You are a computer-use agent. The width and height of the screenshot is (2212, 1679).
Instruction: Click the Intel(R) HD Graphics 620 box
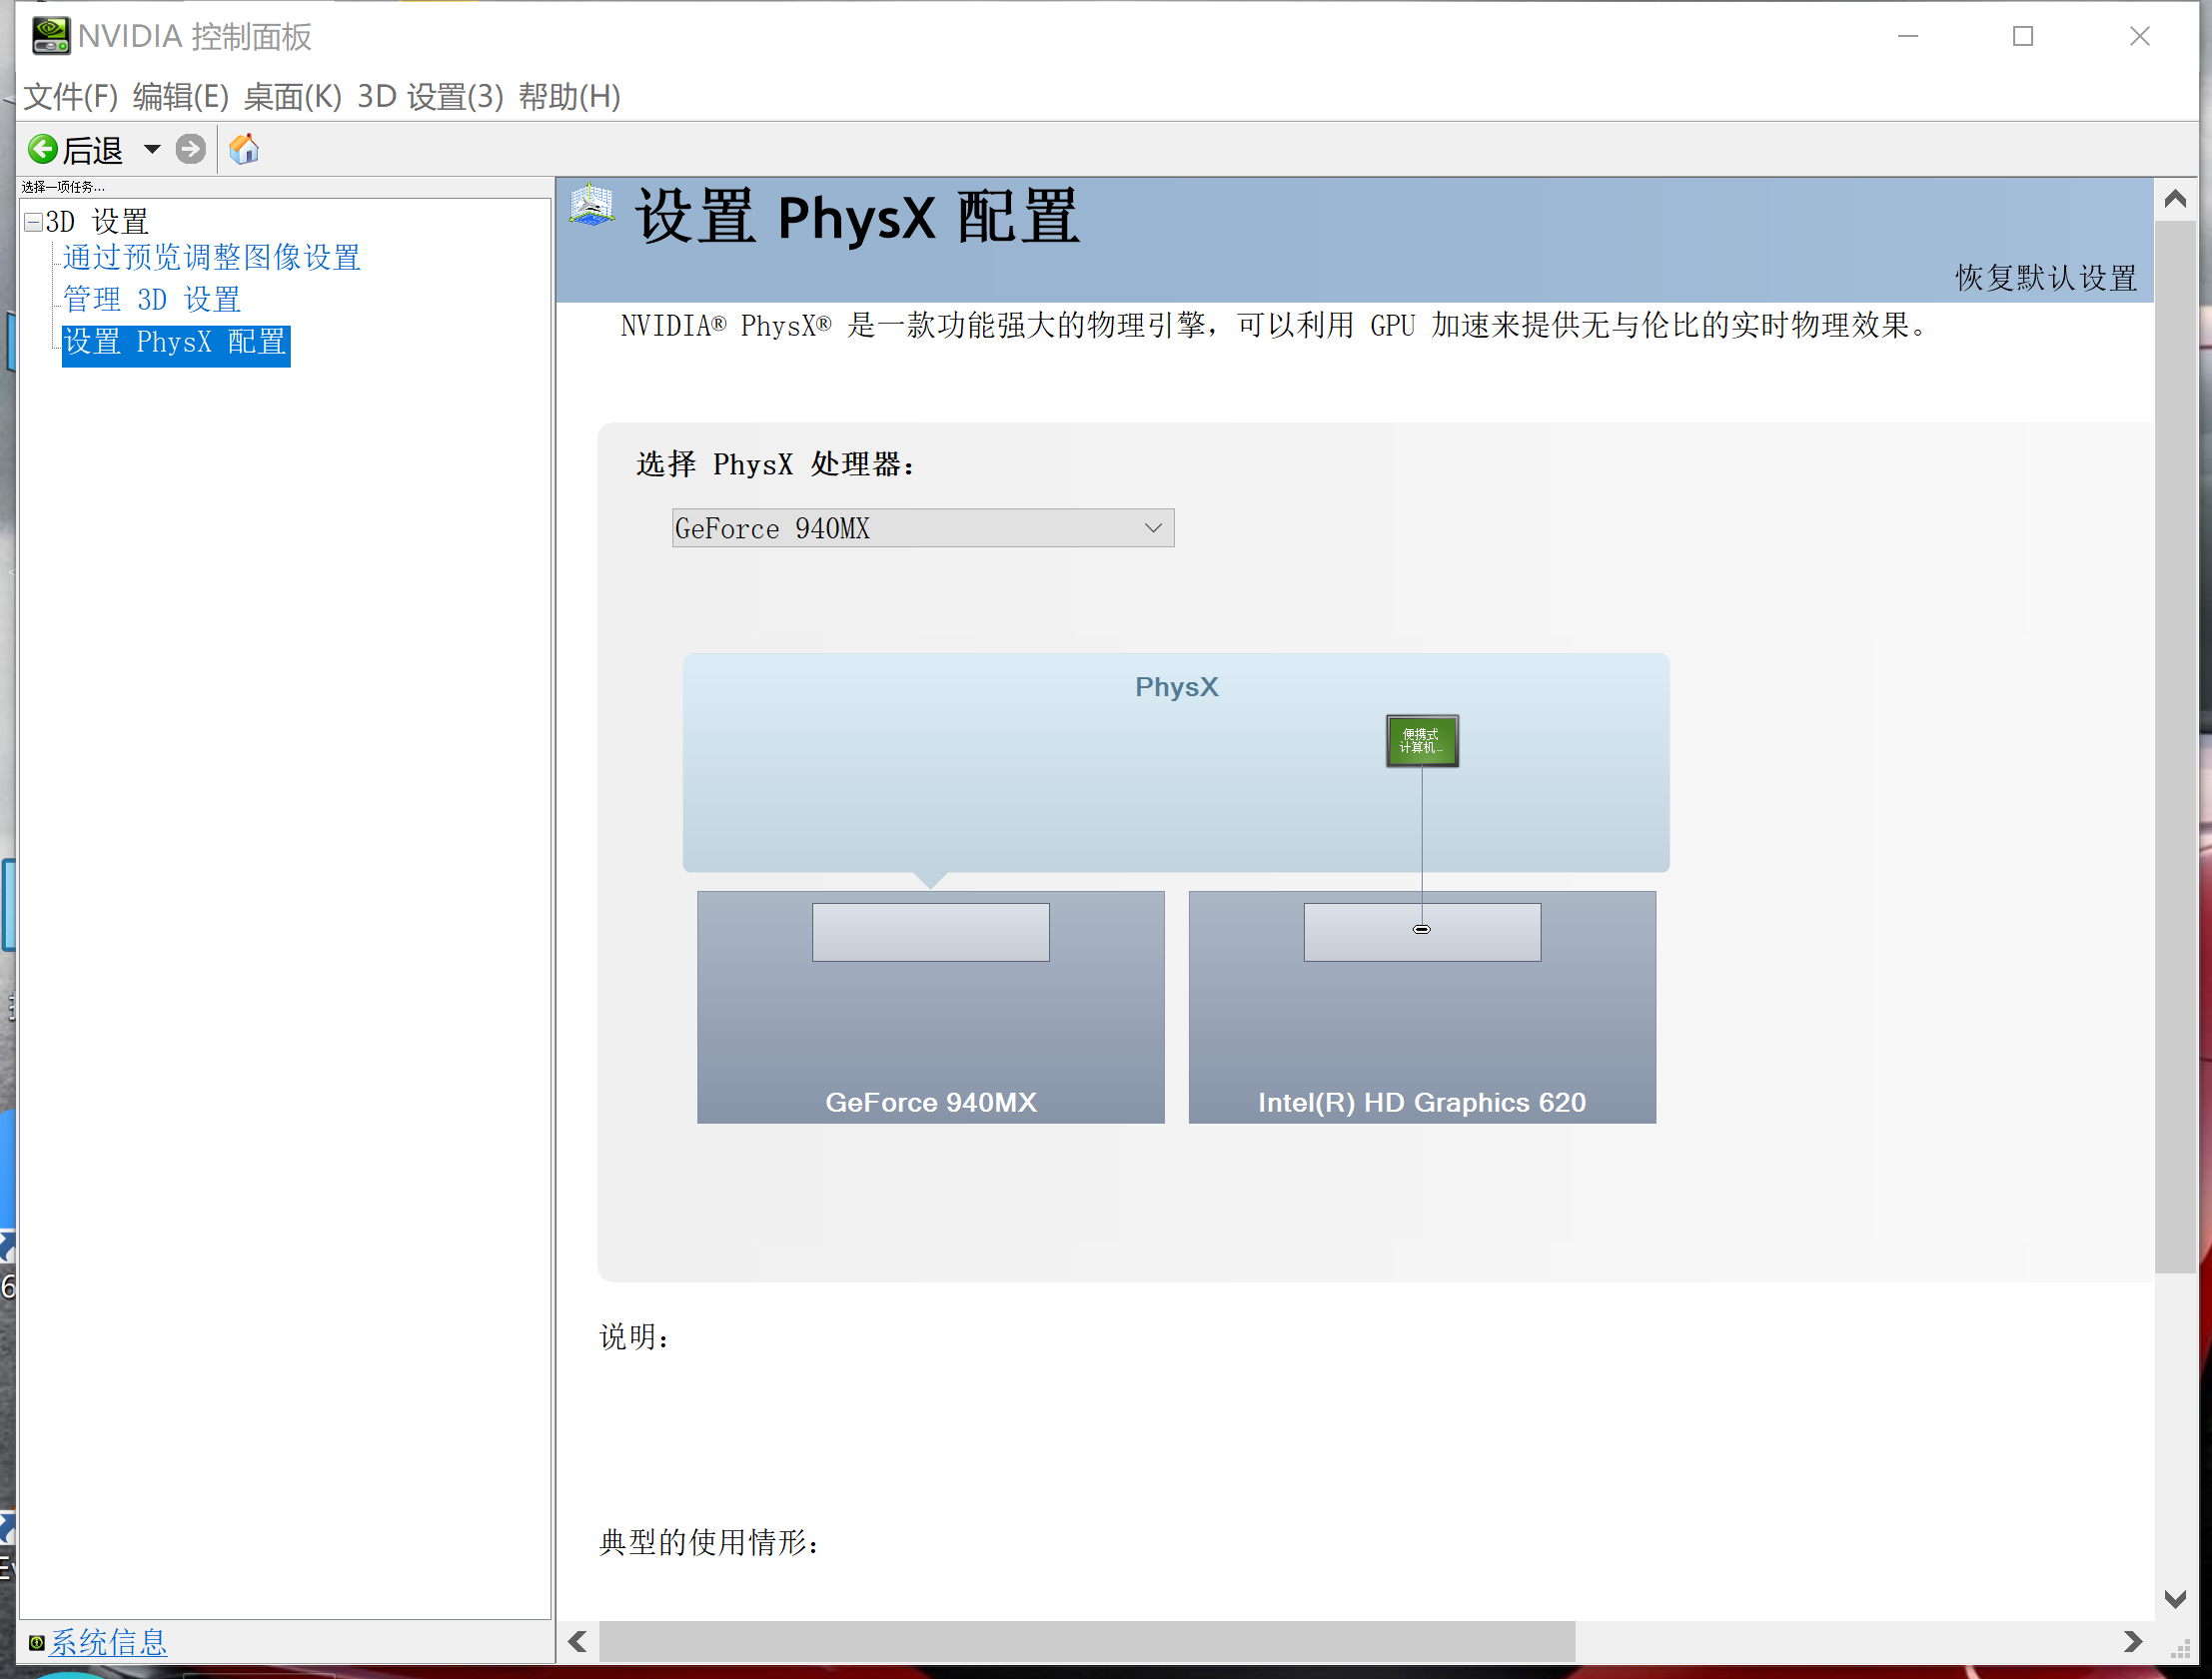click(1422, 1007)
